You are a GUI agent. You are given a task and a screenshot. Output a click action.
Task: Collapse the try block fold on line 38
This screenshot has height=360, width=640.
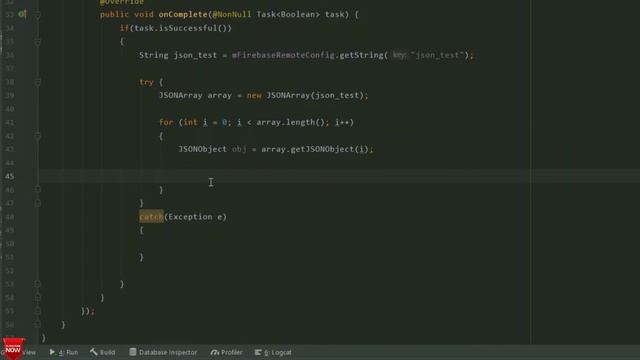point(37,82)
